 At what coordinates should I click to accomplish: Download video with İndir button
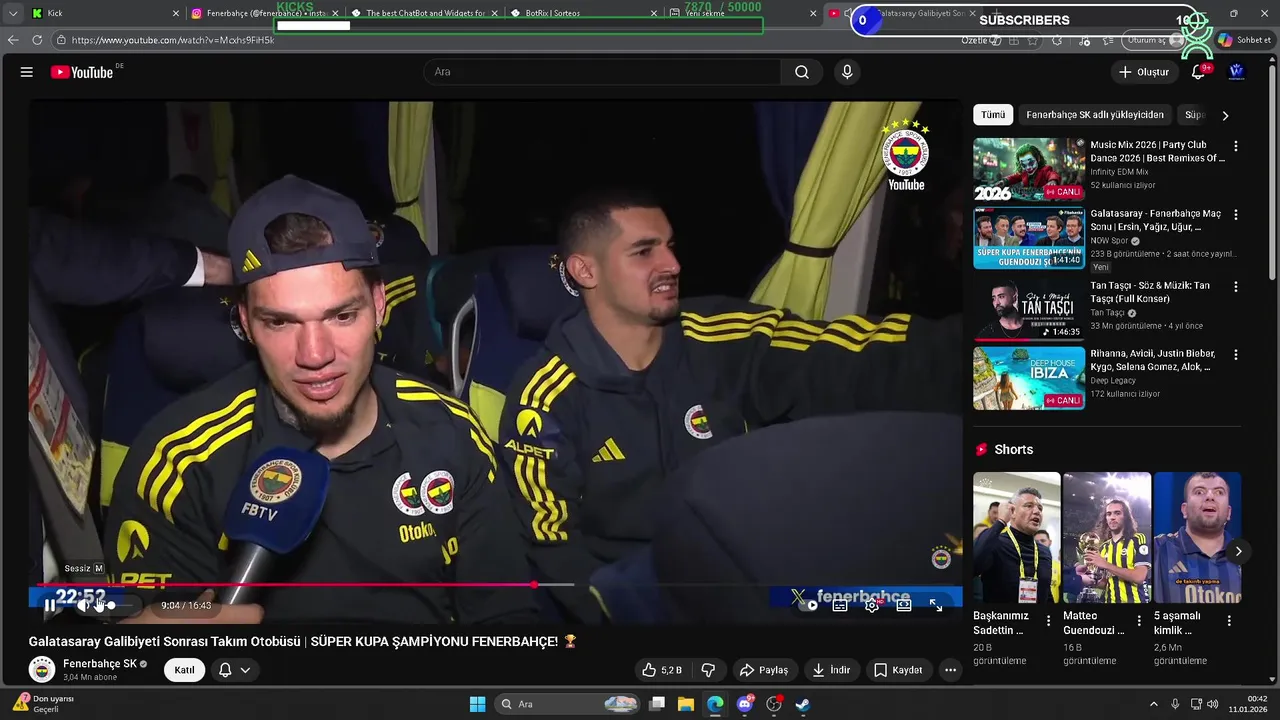(x=831, y=670)
